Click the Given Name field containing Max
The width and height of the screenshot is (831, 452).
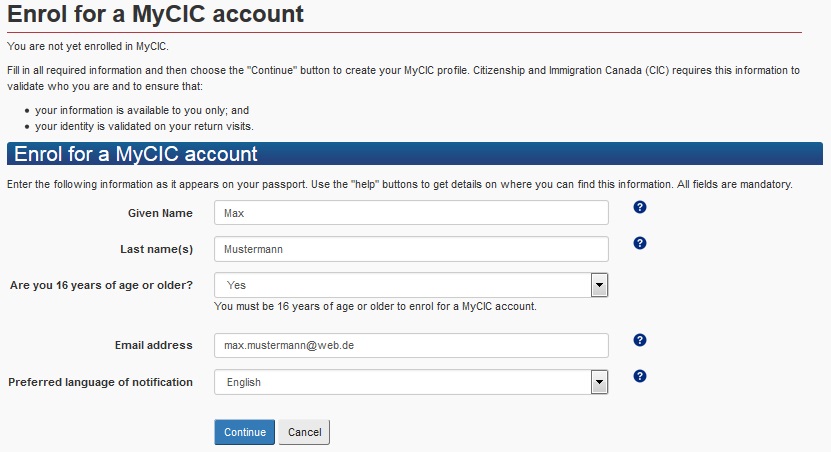(411, 212)
